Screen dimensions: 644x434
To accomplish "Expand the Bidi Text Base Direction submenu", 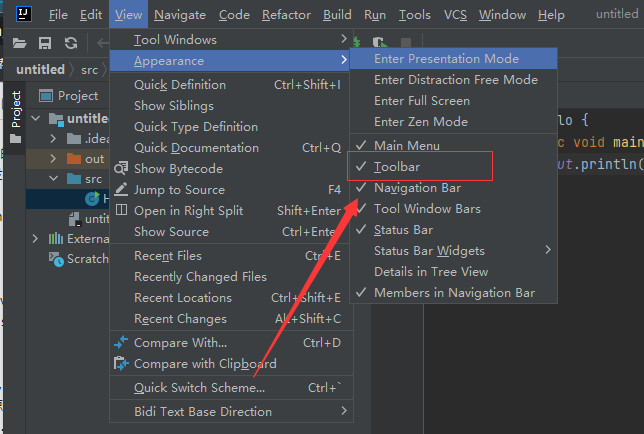I will coord(232,411).
